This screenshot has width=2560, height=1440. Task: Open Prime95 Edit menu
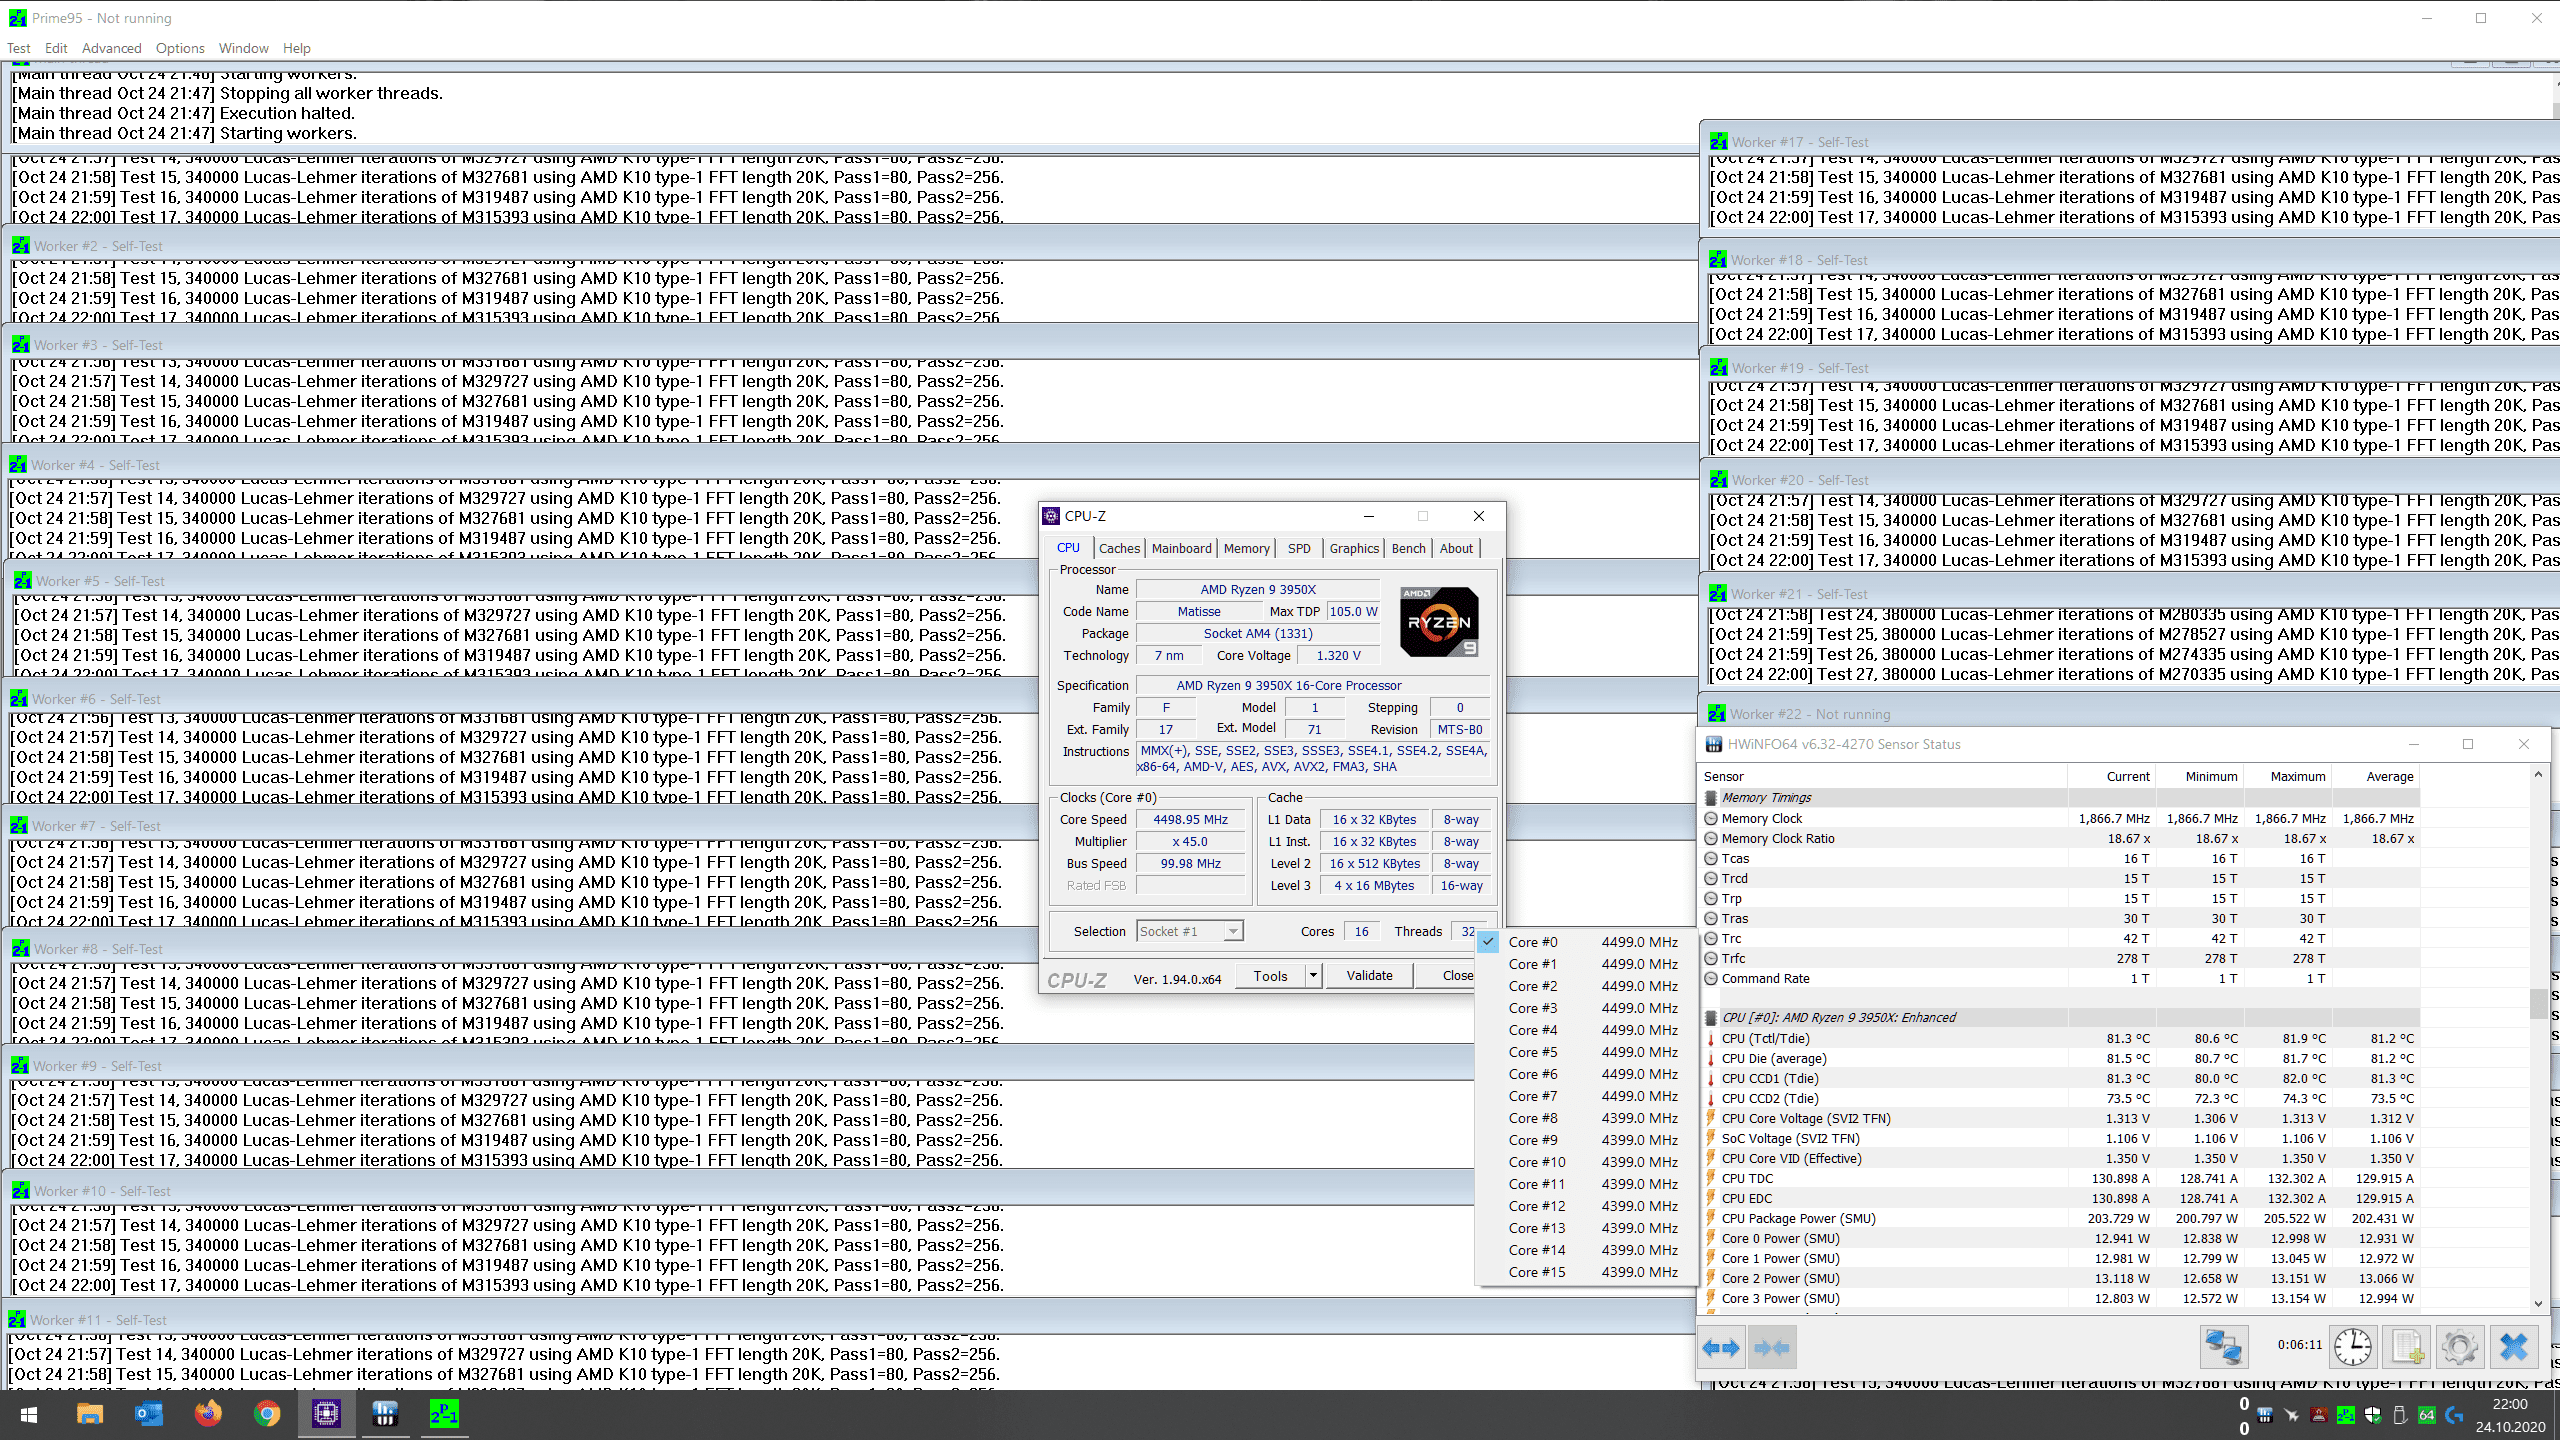56,48
